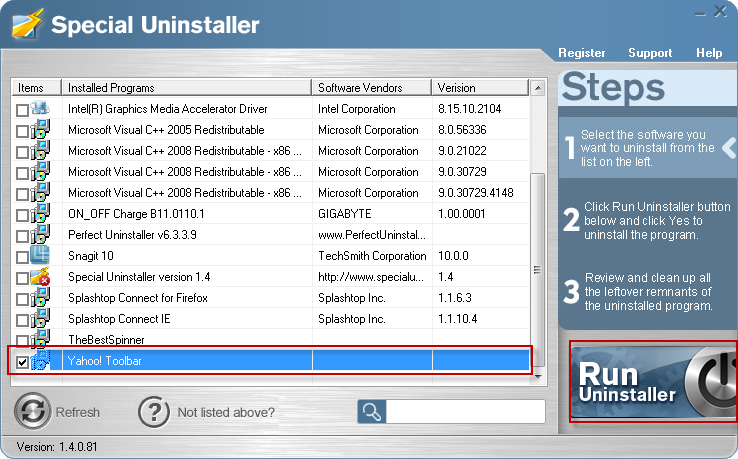Viewport: 738px width, 459px height.
Task: Click the Run Uninstaller button
Action: tap(654, 382)
